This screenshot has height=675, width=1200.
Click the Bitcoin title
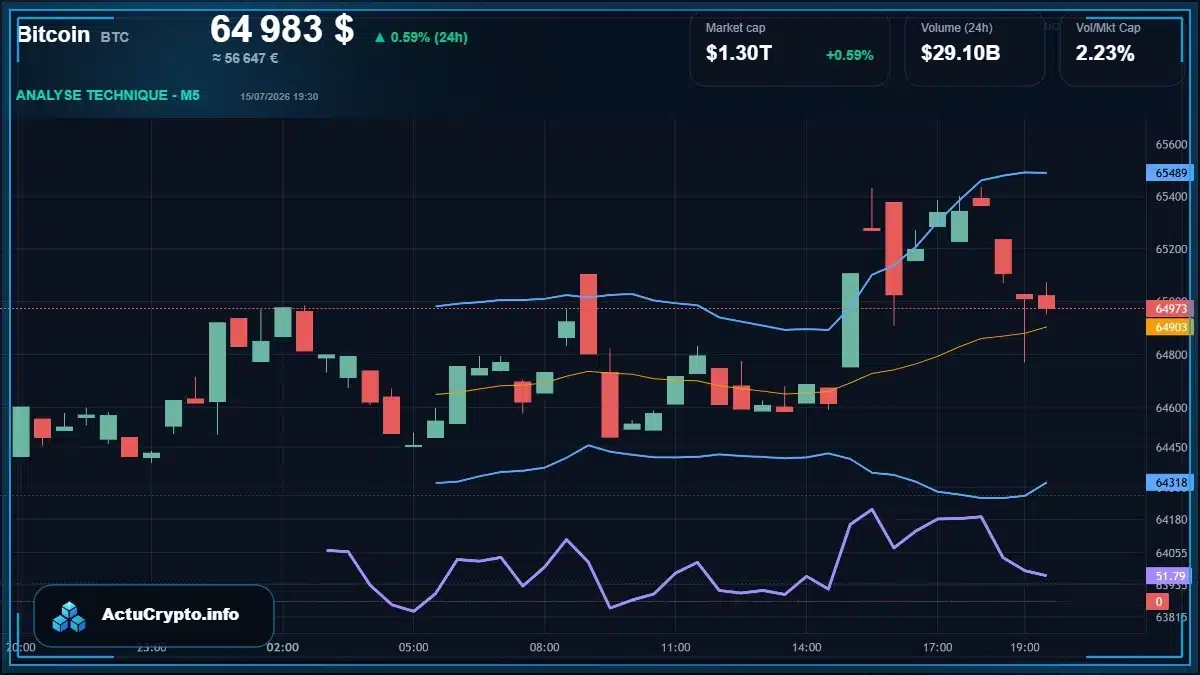click(53, 34)
